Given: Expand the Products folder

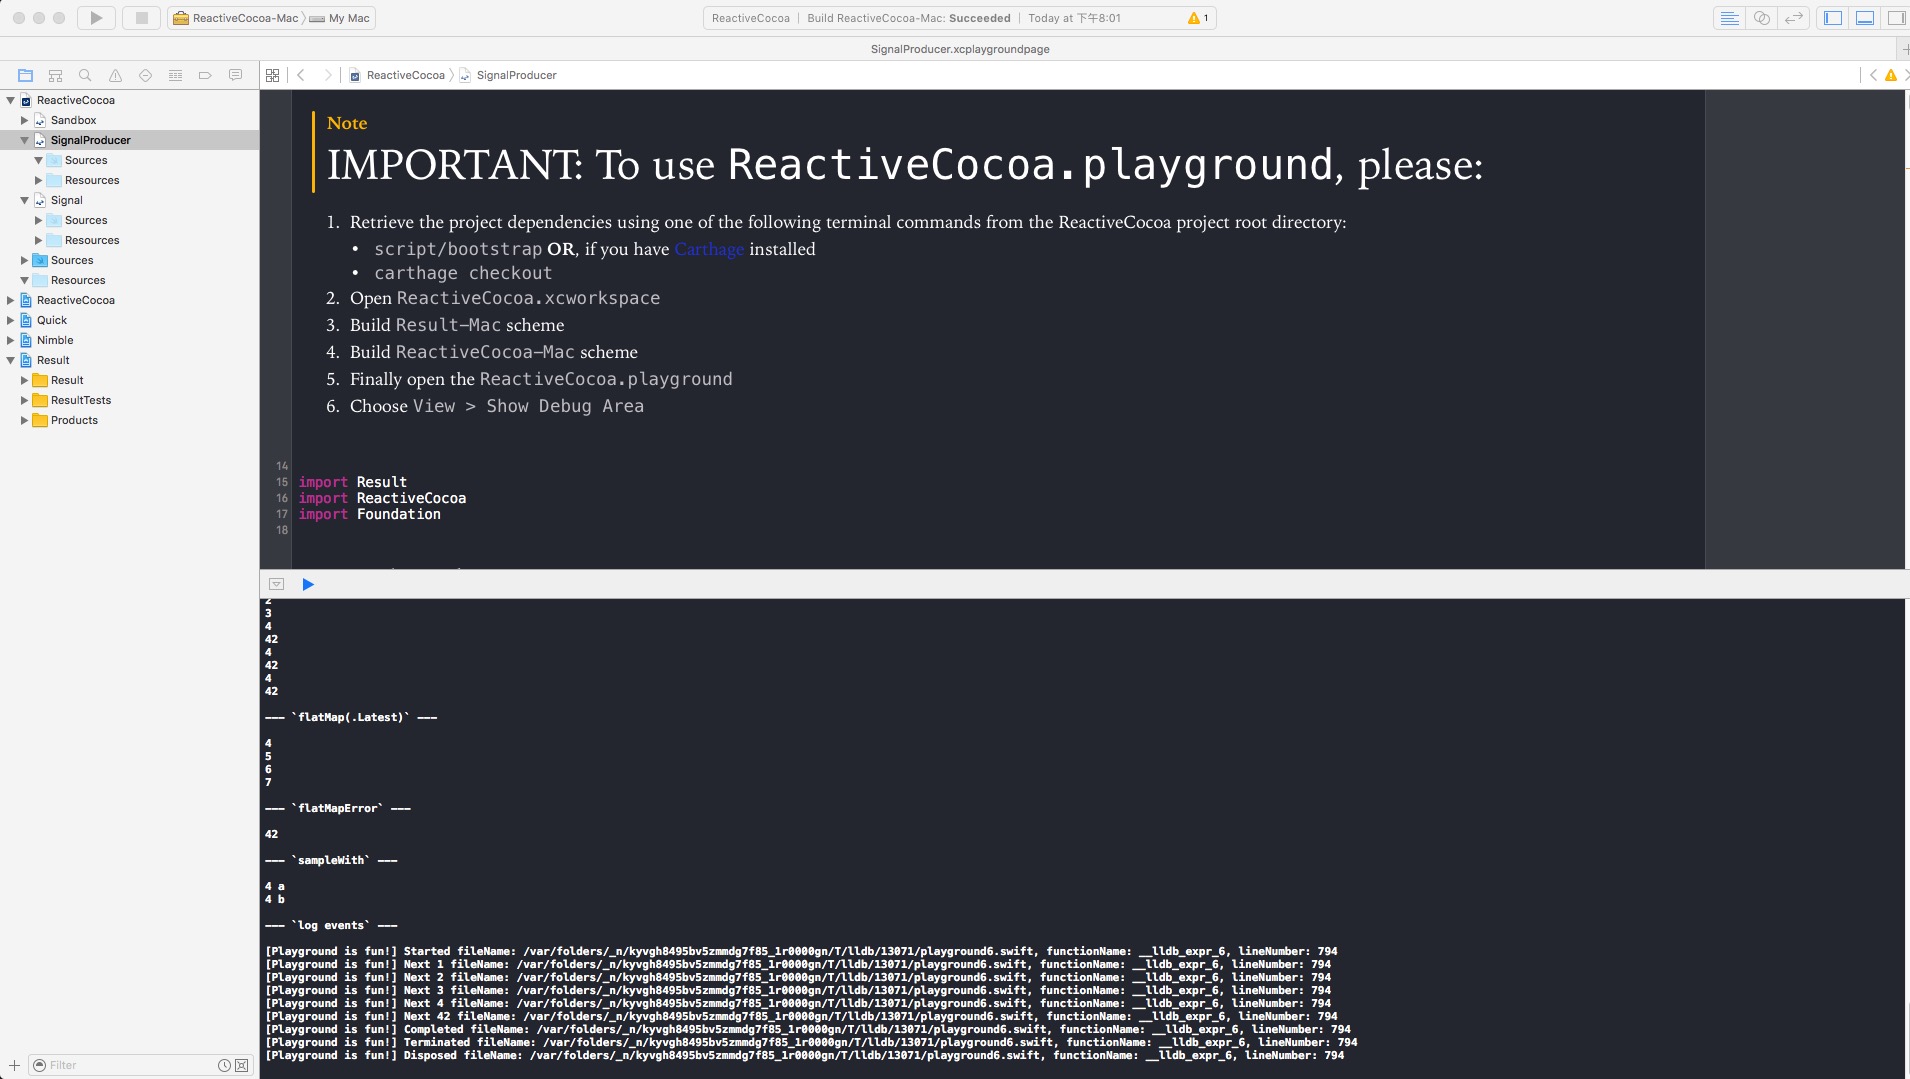Looking at the screenshot, I should 25,420.
